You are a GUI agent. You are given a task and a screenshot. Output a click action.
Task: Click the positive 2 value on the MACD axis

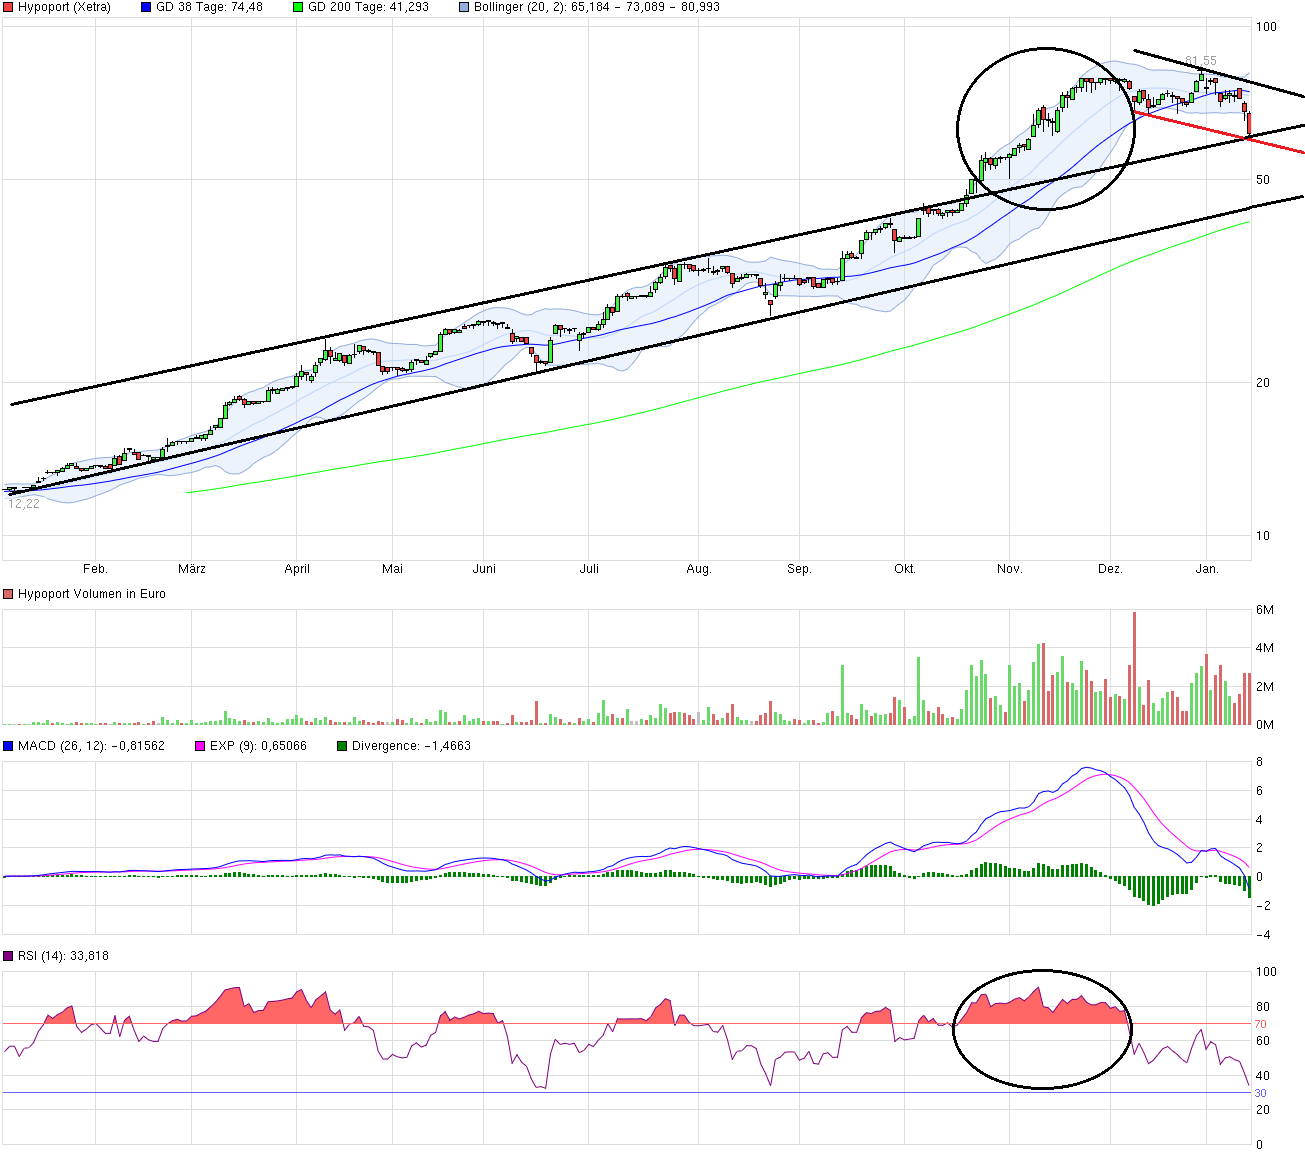tap(1260, 848)
